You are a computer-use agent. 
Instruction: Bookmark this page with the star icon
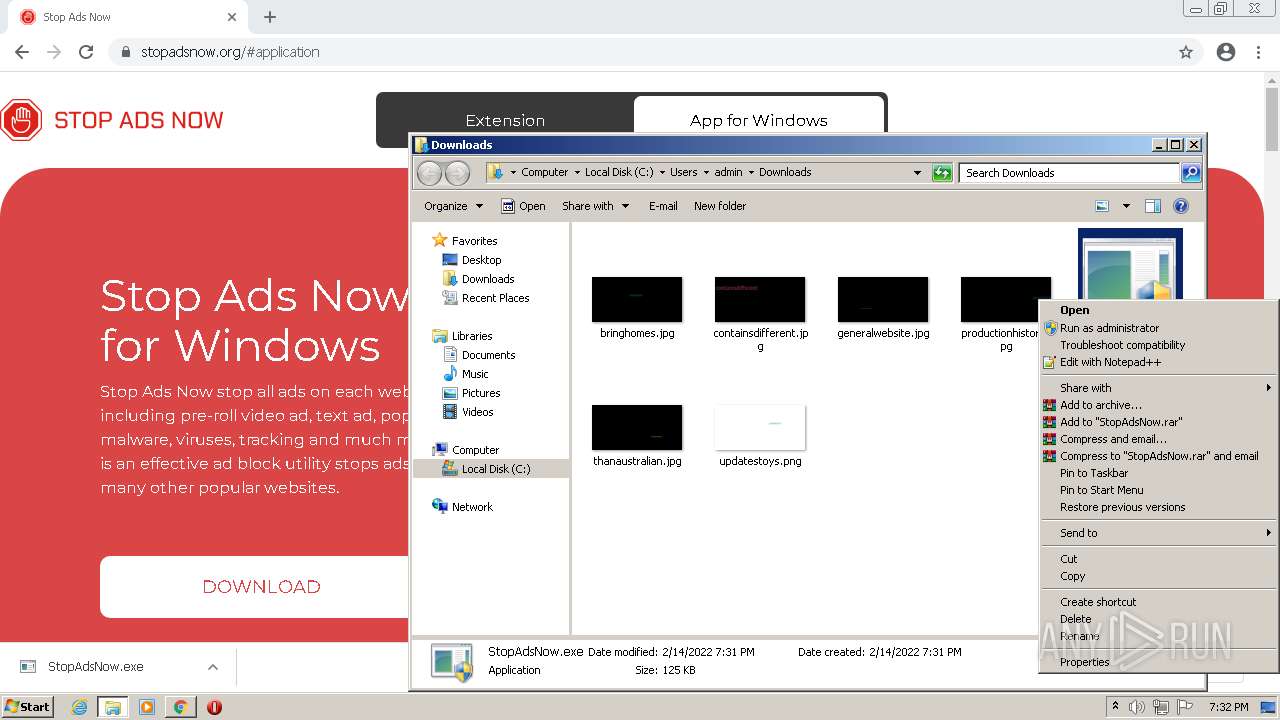1186,52
